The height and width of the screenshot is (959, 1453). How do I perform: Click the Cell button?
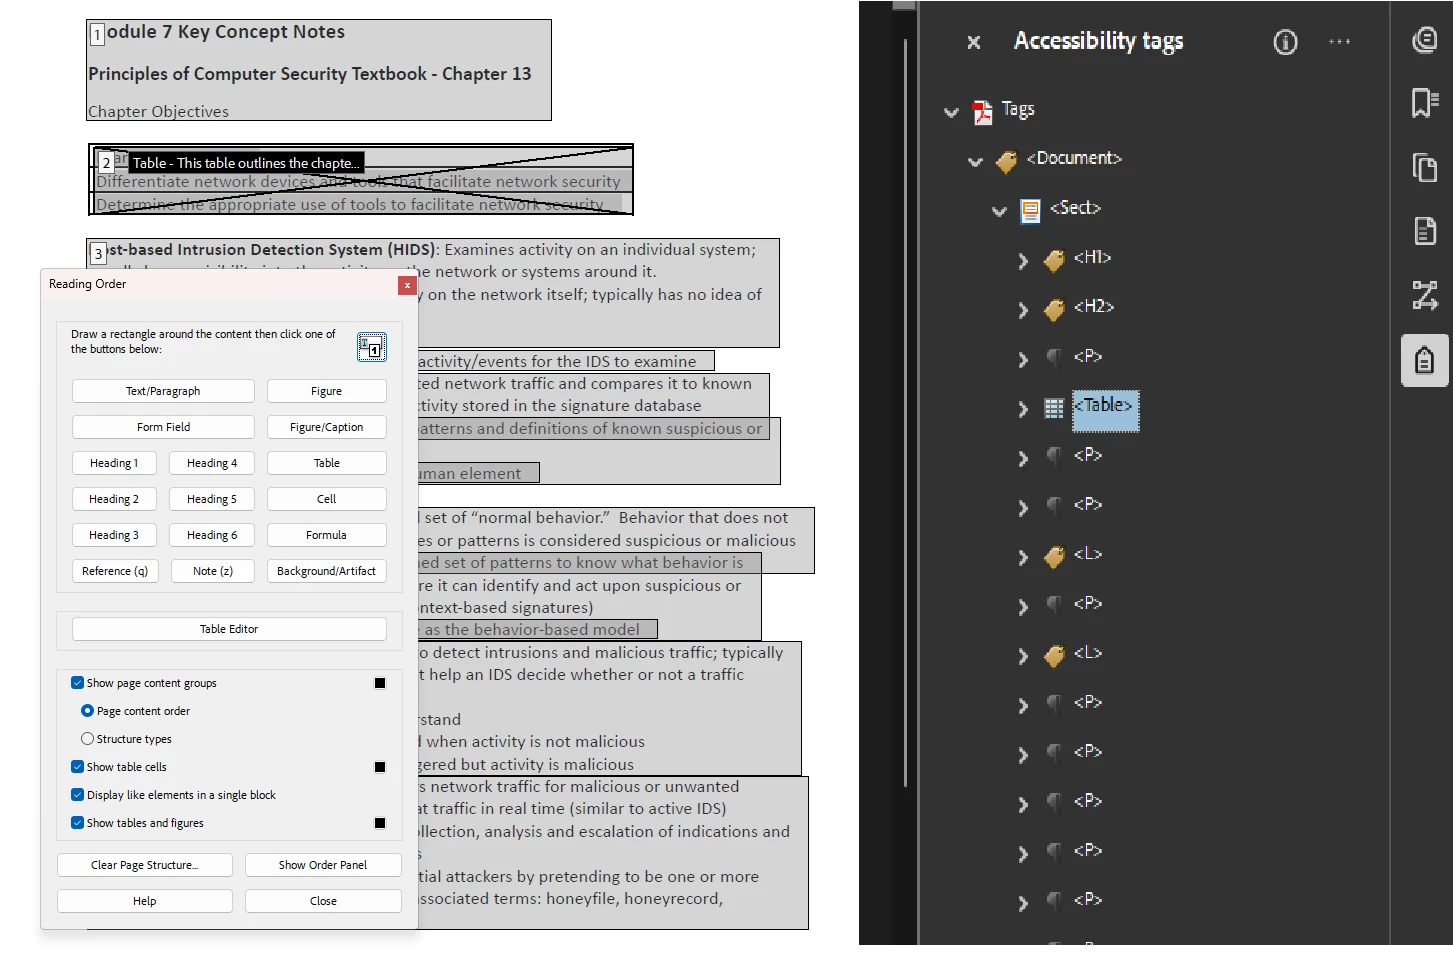[x=327, y=499]
